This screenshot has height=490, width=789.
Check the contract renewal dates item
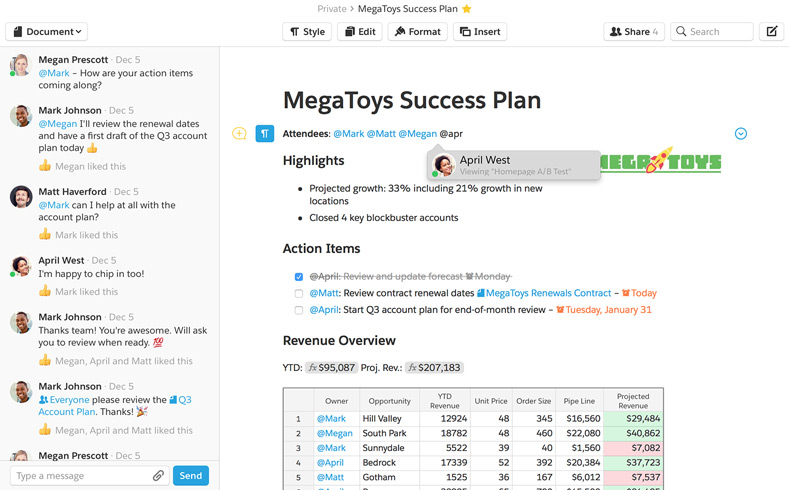click(299, 294)
